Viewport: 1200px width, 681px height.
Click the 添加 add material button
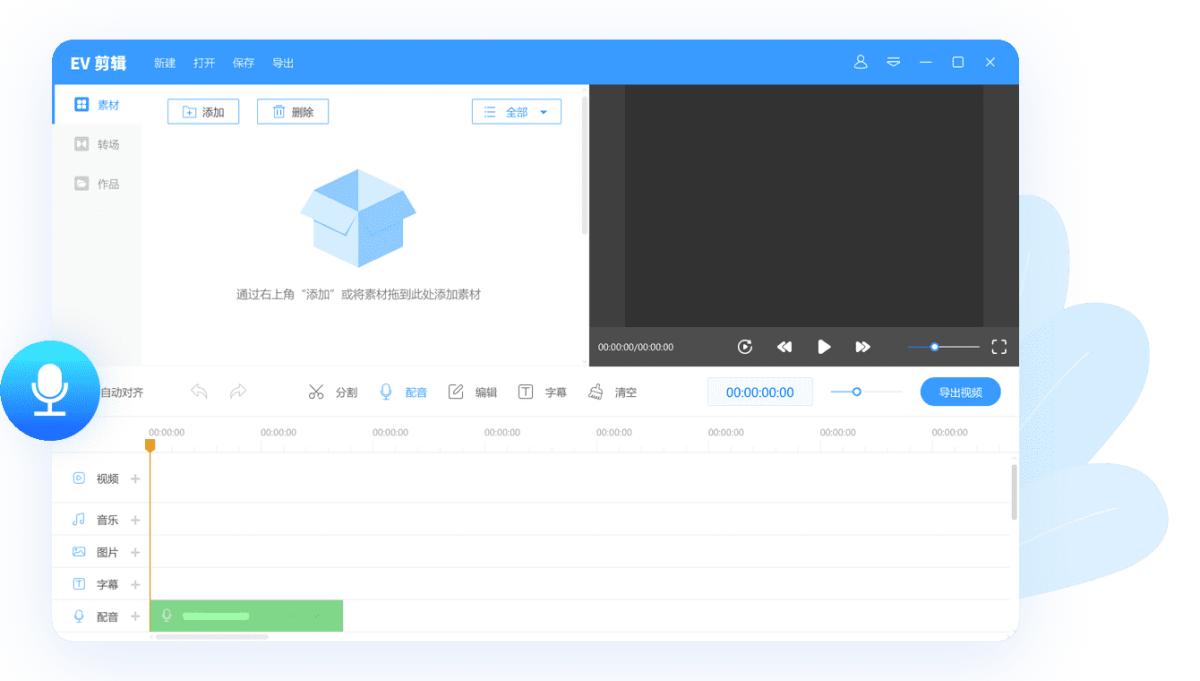(203, 112)
